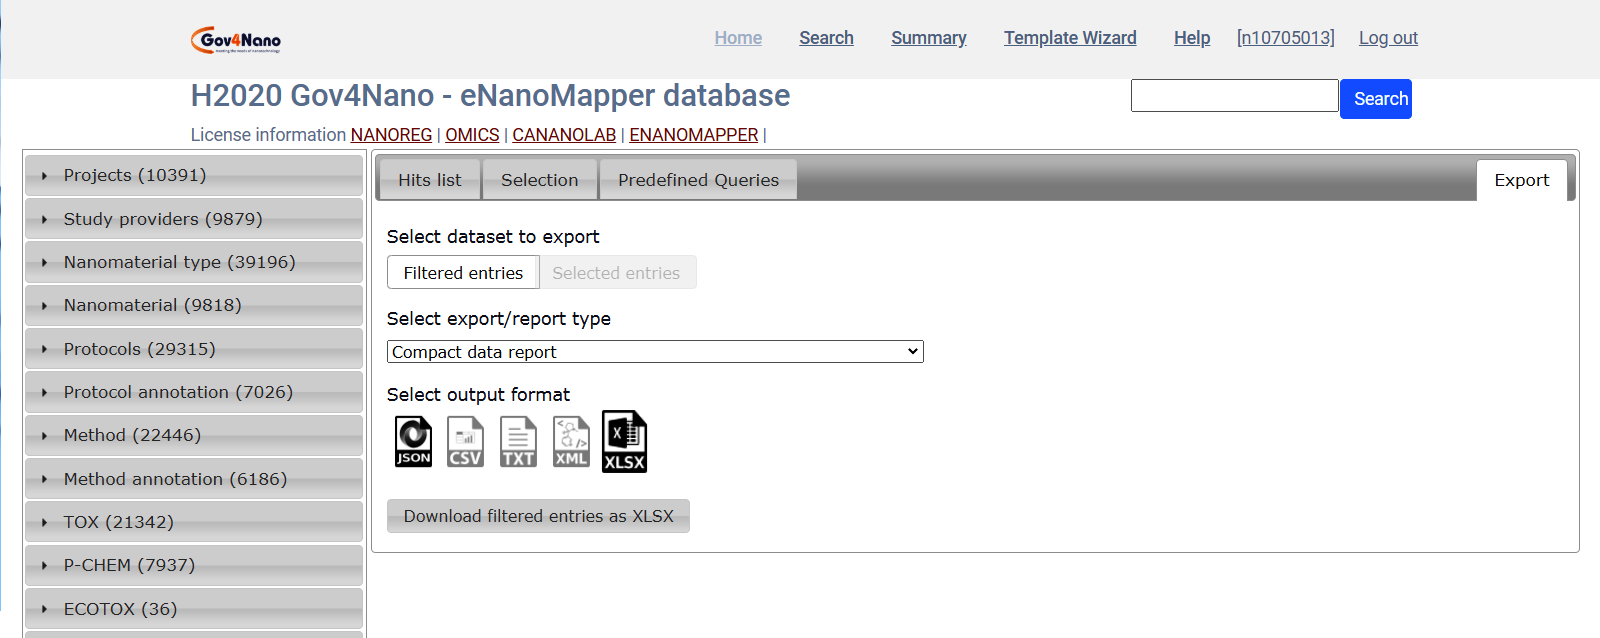Expand the Nanomaterial (9818) facet
Viewport: 1600px width, 638px height.
[194, 305]
